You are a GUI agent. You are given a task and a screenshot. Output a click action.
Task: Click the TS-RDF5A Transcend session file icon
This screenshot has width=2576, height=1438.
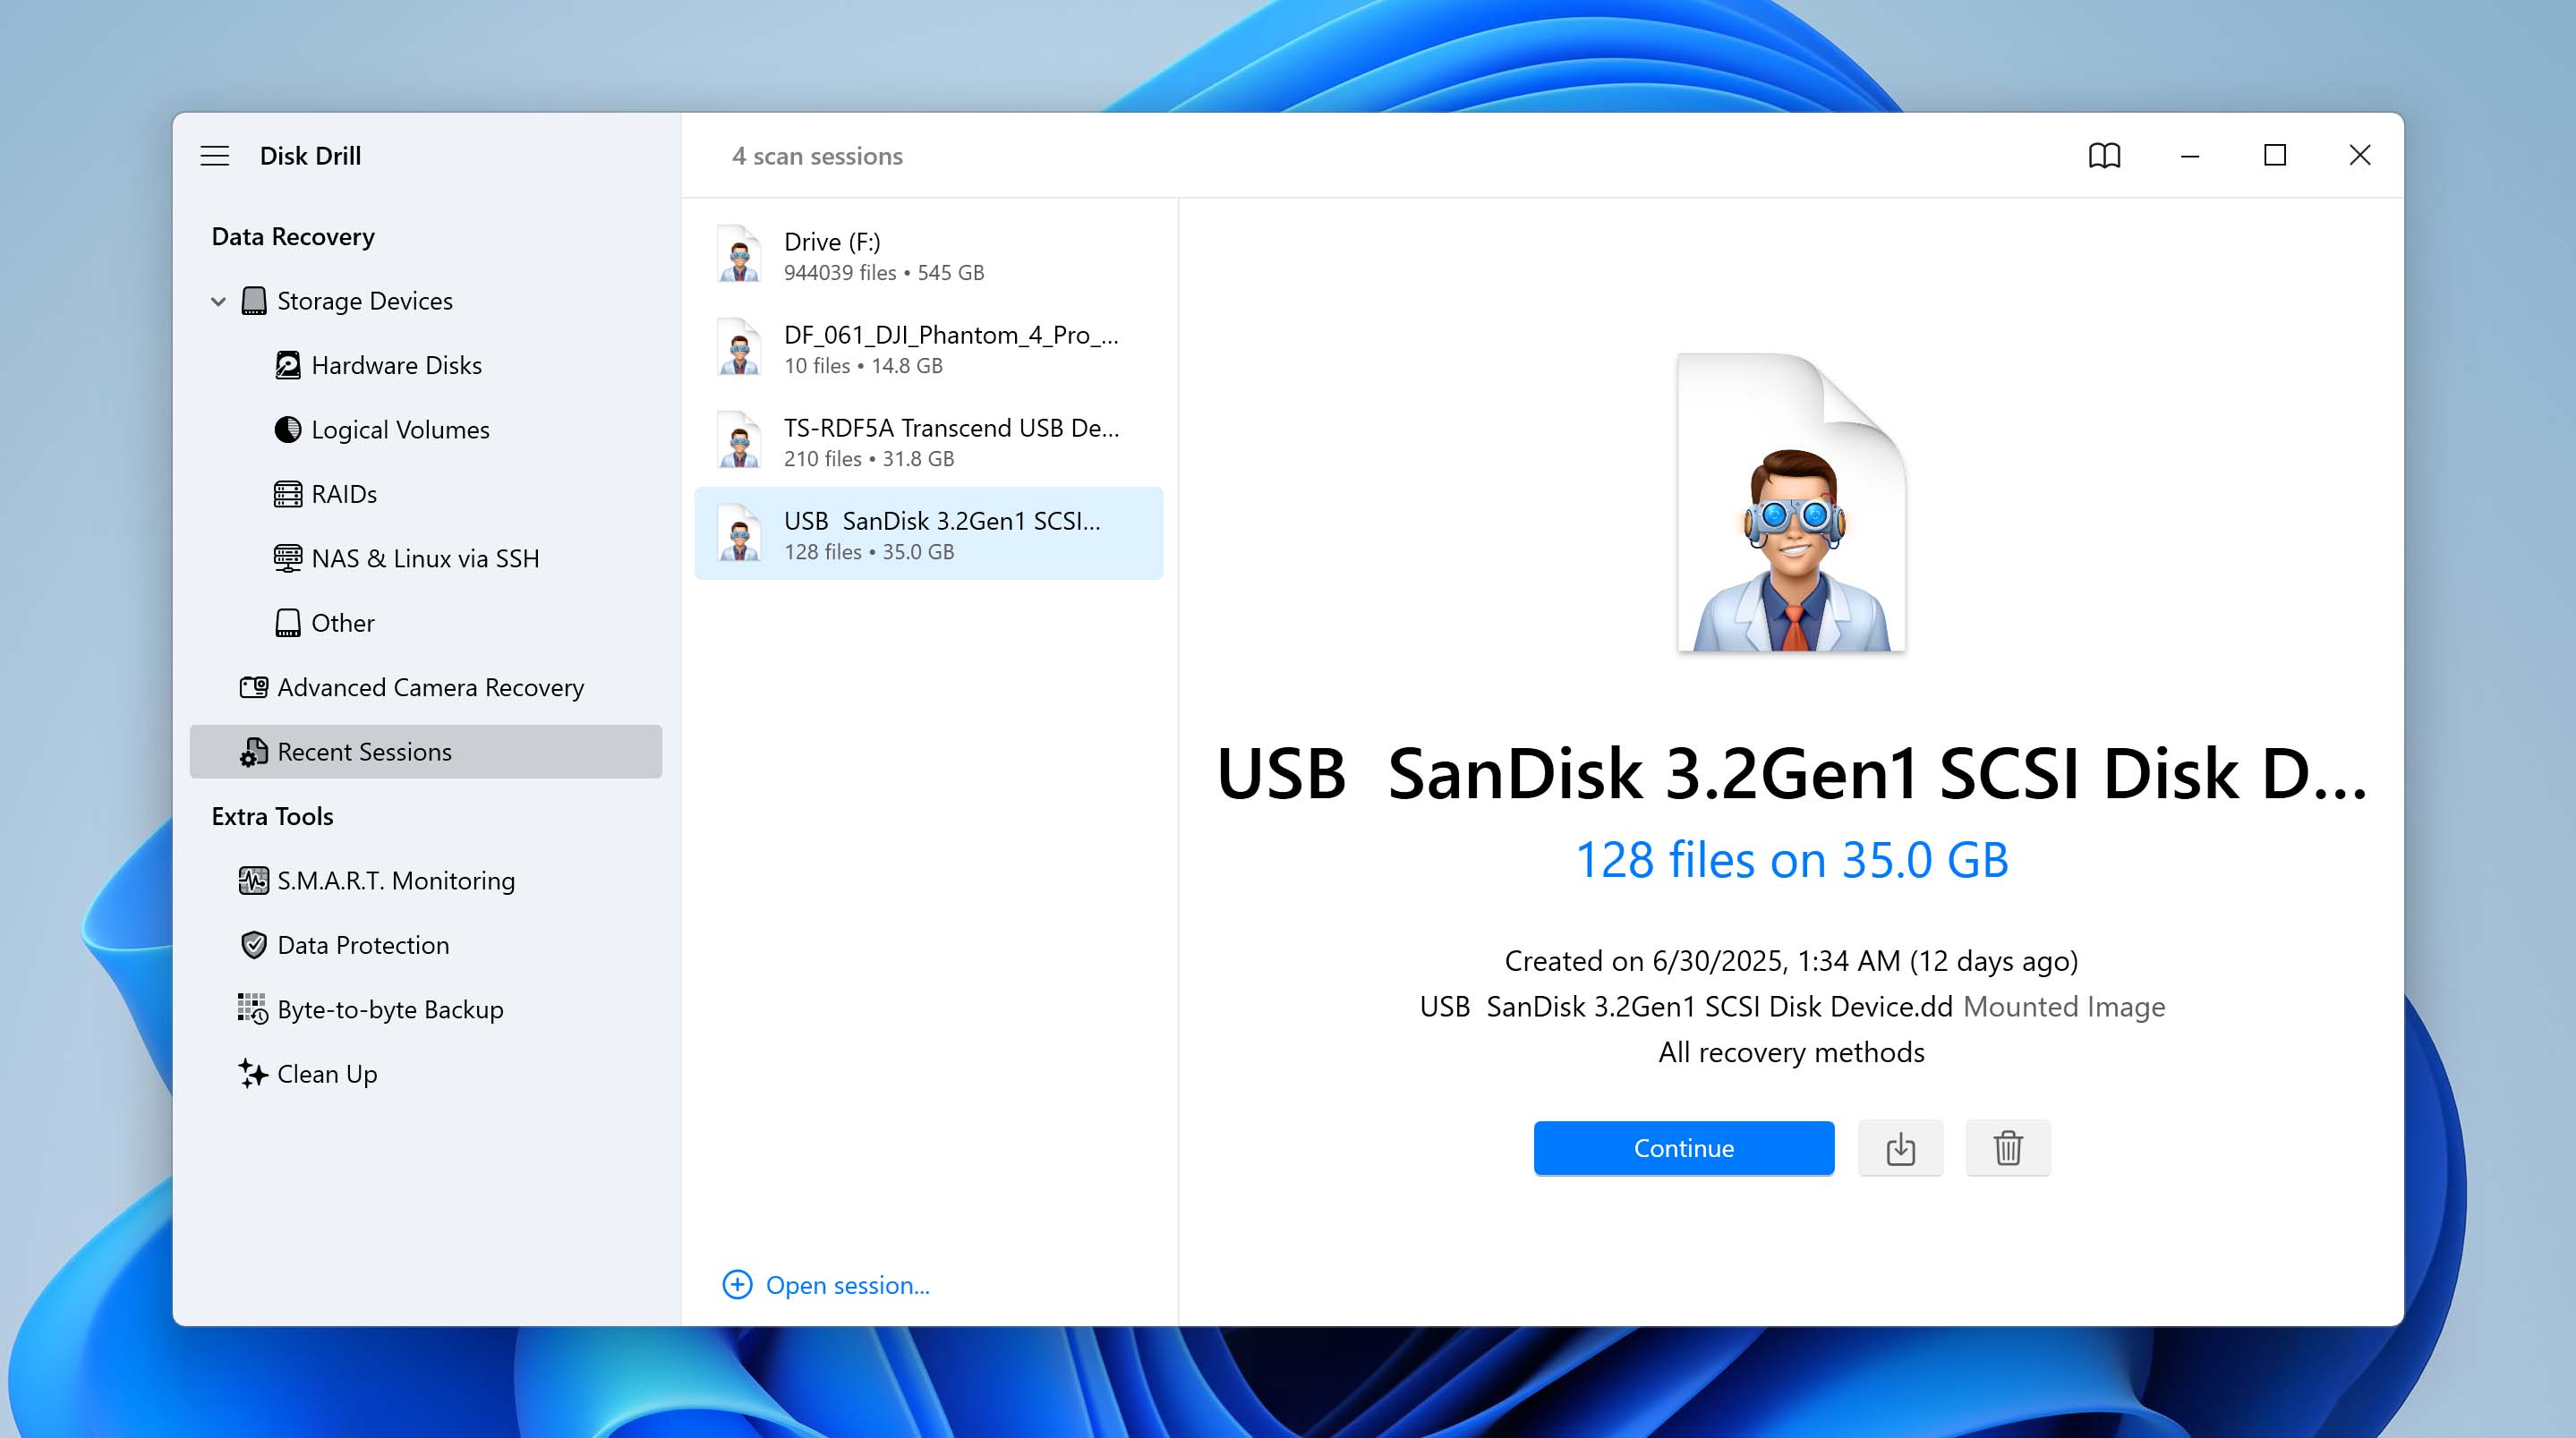(740, 441)
